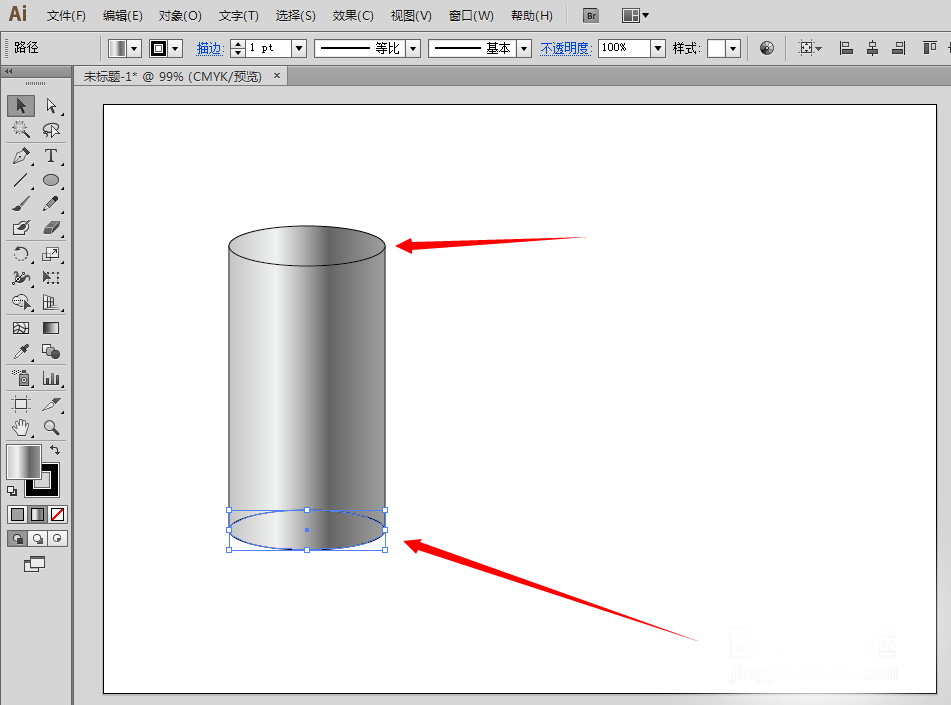Image resolution: width=951 pixels, height=705 pixels.
Task: Click the 不透明度 opacity link
Action: [x=566, y=49]
